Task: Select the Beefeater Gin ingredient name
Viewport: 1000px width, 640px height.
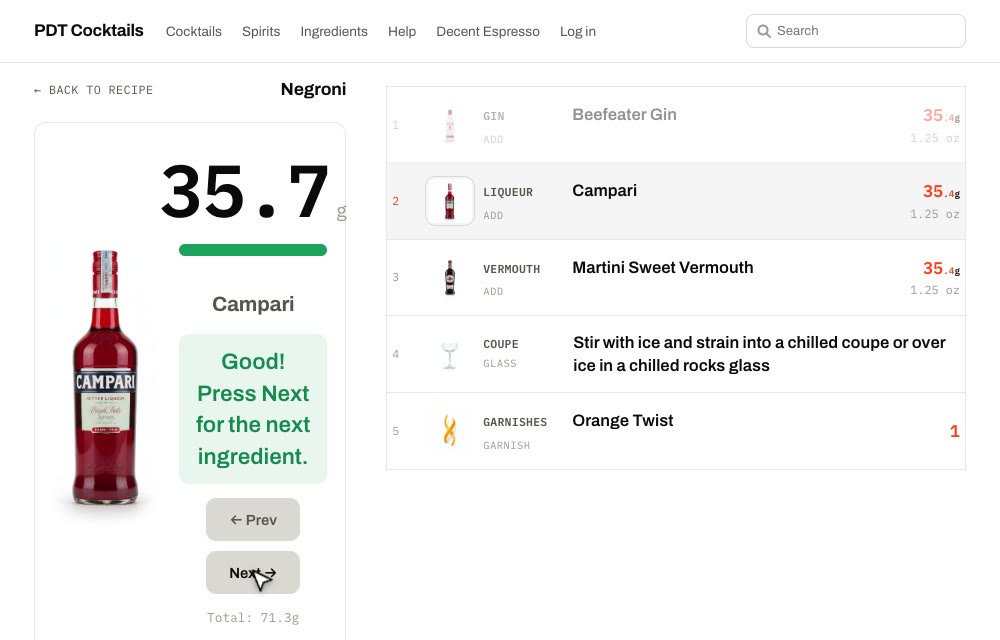Action: tap(624, 115)
